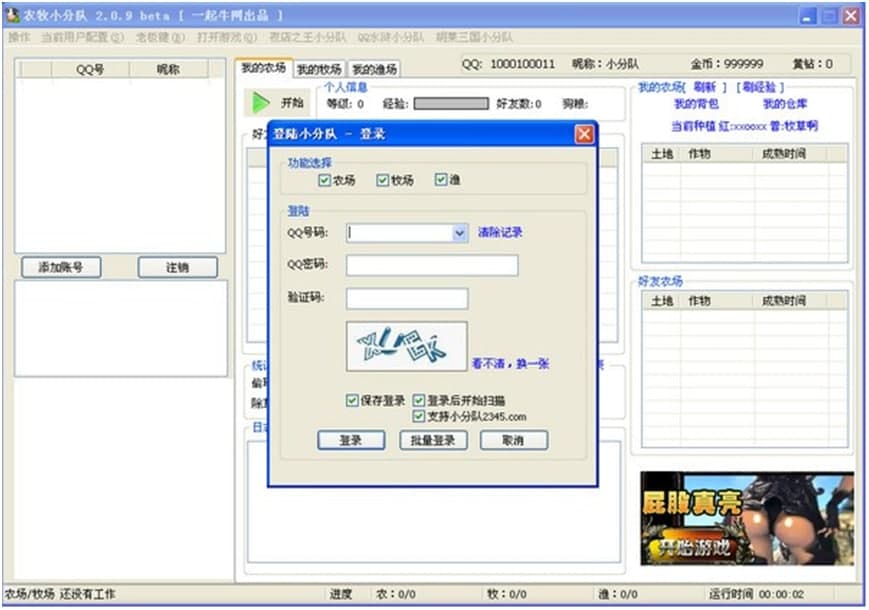This screenshot has height=610, width=869.
Task: Click the captcha image to view it
Action: point(404,343)
